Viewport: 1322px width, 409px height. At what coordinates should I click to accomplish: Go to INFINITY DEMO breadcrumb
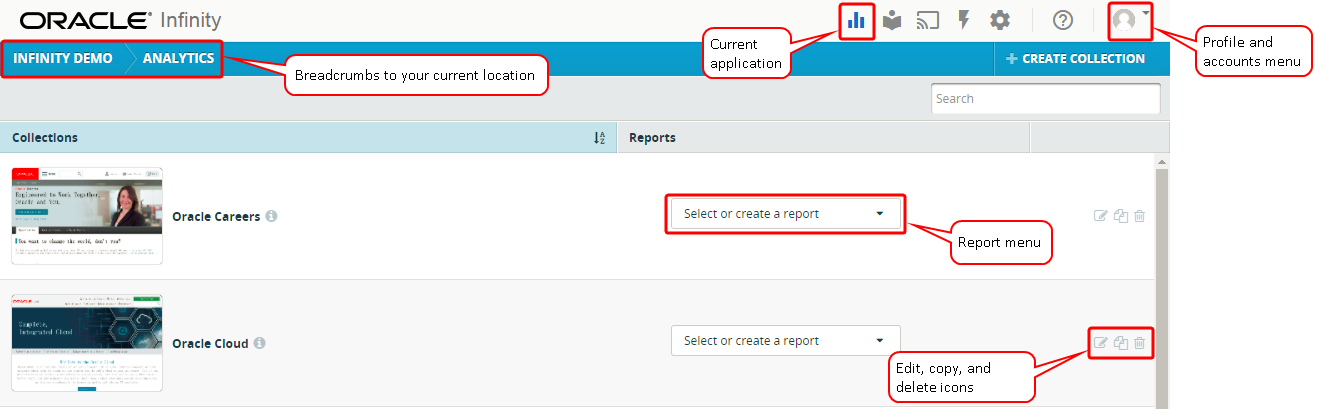tap(63, 58)
